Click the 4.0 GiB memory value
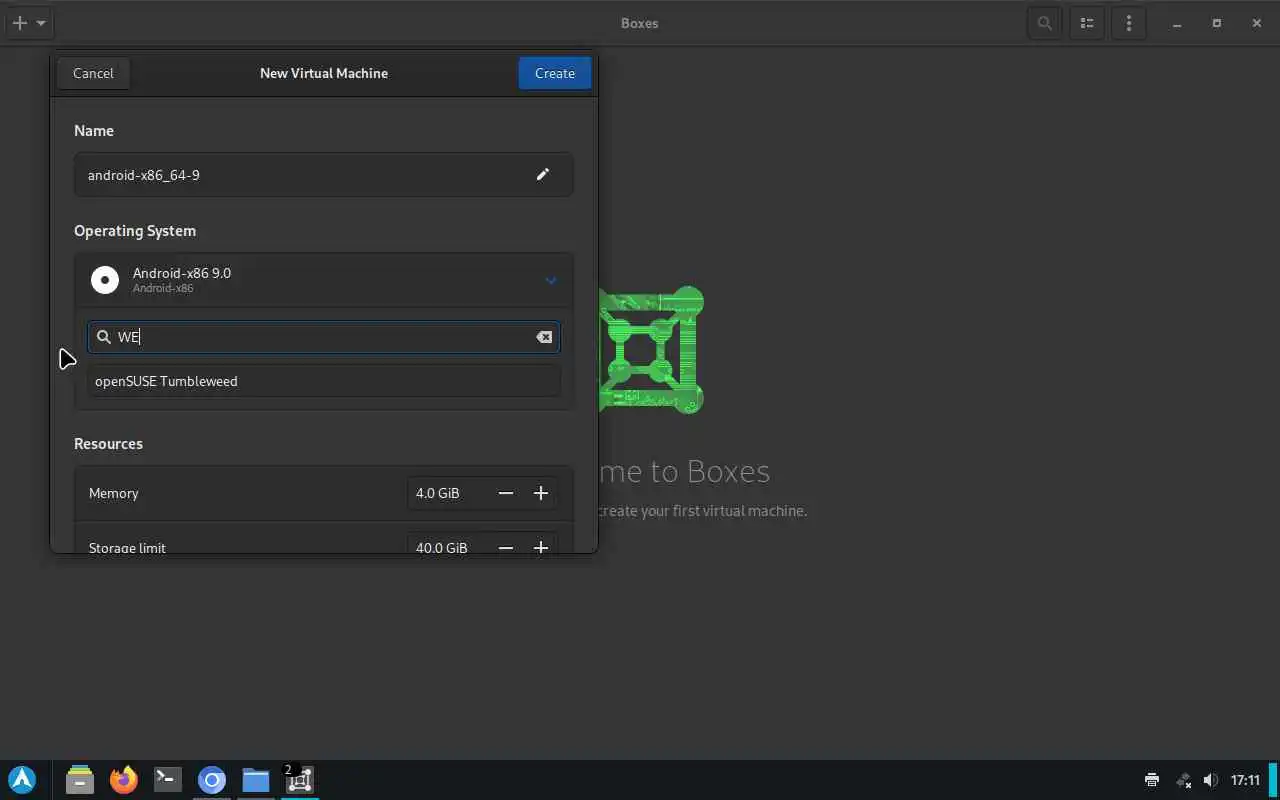Viewport: 1280px width, 800px height. tap(438, 493)
